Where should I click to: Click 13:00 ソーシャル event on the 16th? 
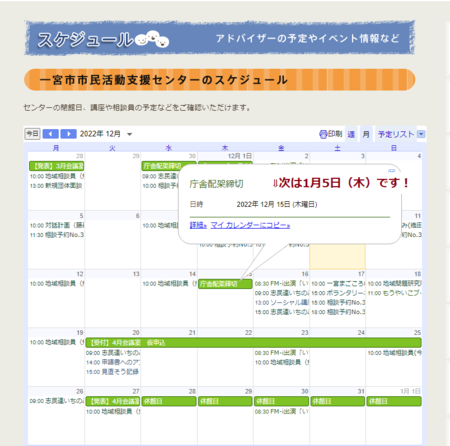coord(282,303)
